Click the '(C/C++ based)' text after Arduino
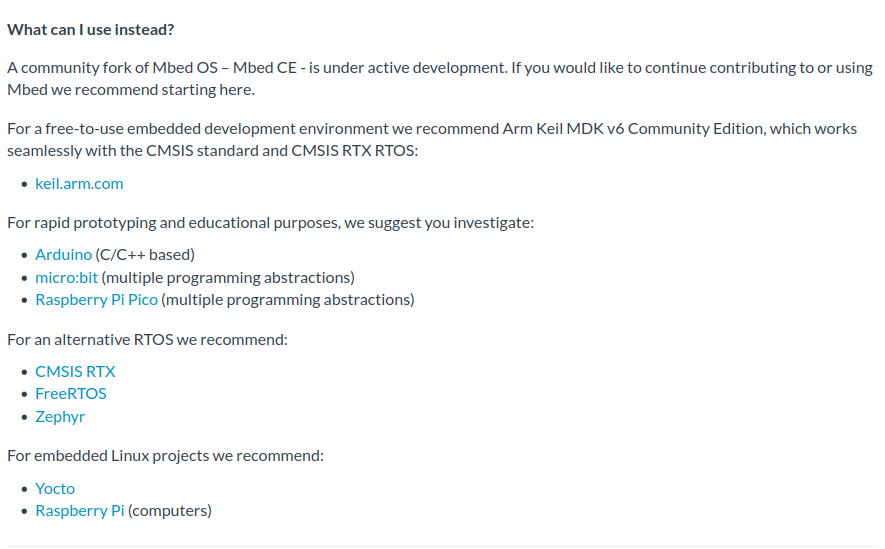The height and width of the screenshot is (549, 885). 145,255
